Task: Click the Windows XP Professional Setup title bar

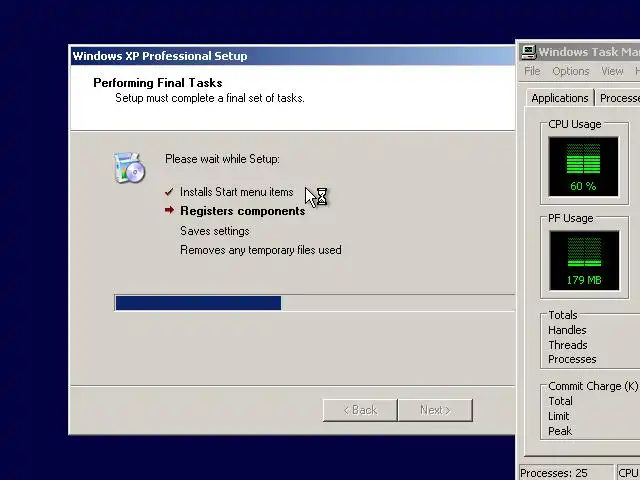Action: [293, 56]
